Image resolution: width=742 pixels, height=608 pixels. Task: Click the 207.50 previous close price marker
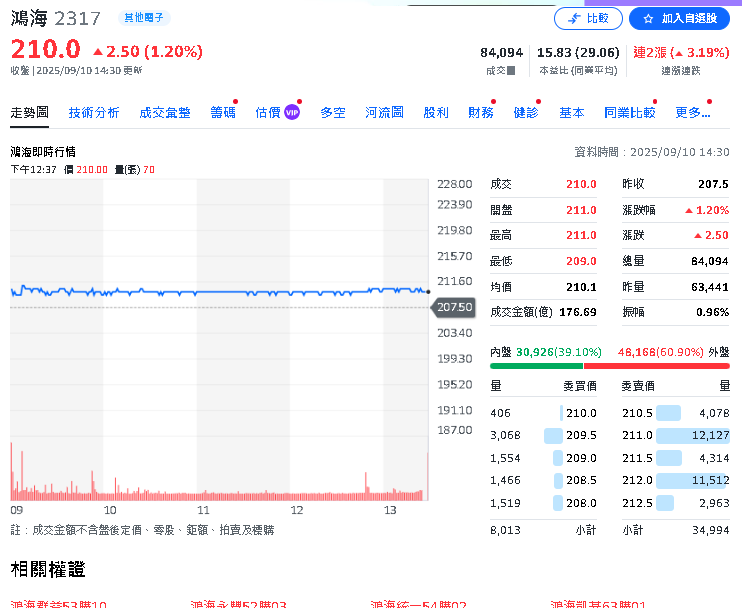point(453,308)
